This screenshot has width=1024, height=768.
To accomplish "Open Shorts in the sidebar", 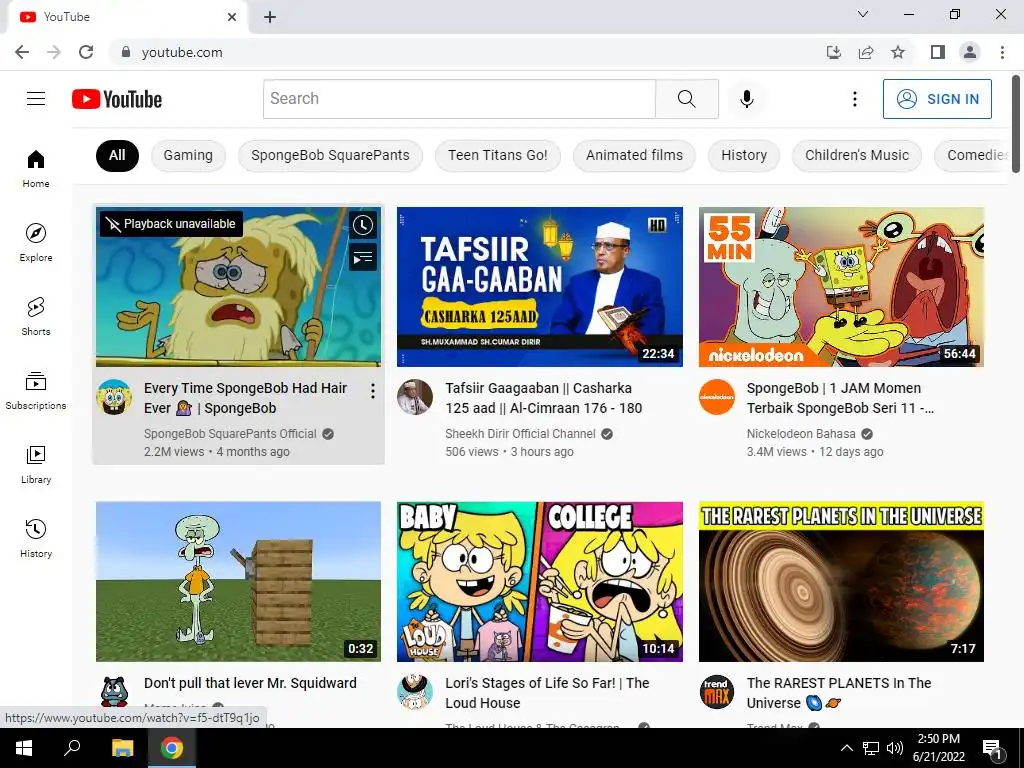I will [x=36, y=316].
